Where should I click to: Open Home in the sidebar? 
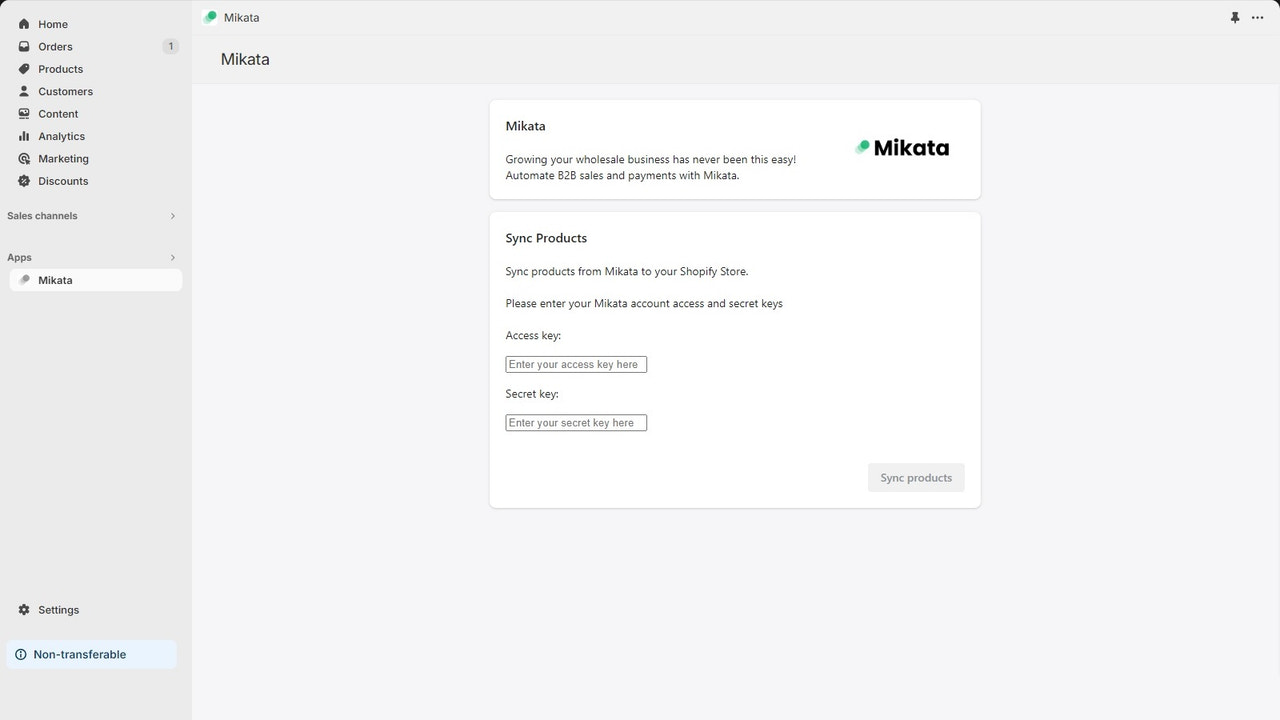(96, 24)
